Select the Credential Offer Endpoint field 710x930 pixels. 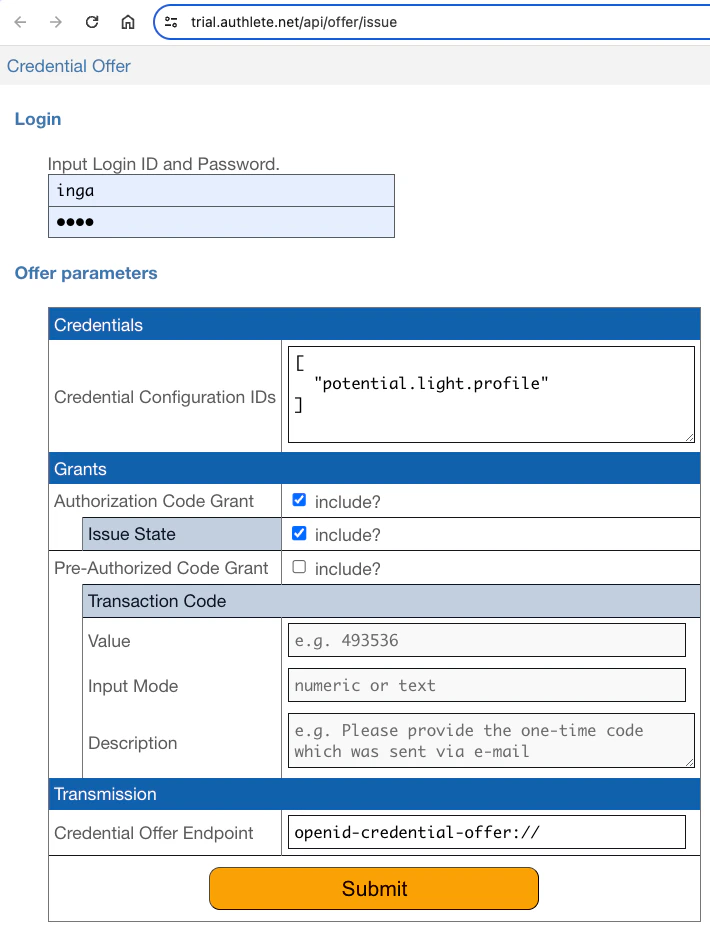coord(486,831)
